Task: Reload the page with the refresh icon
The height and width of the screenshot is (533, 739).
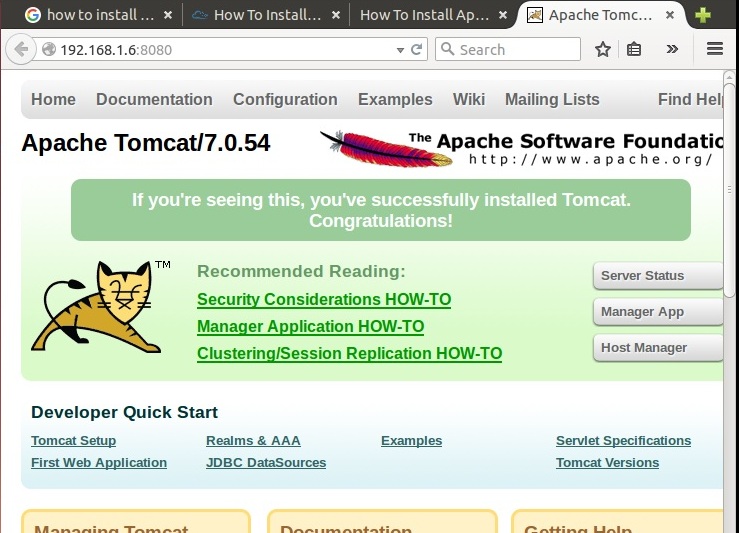Action: tap(416, 49)
